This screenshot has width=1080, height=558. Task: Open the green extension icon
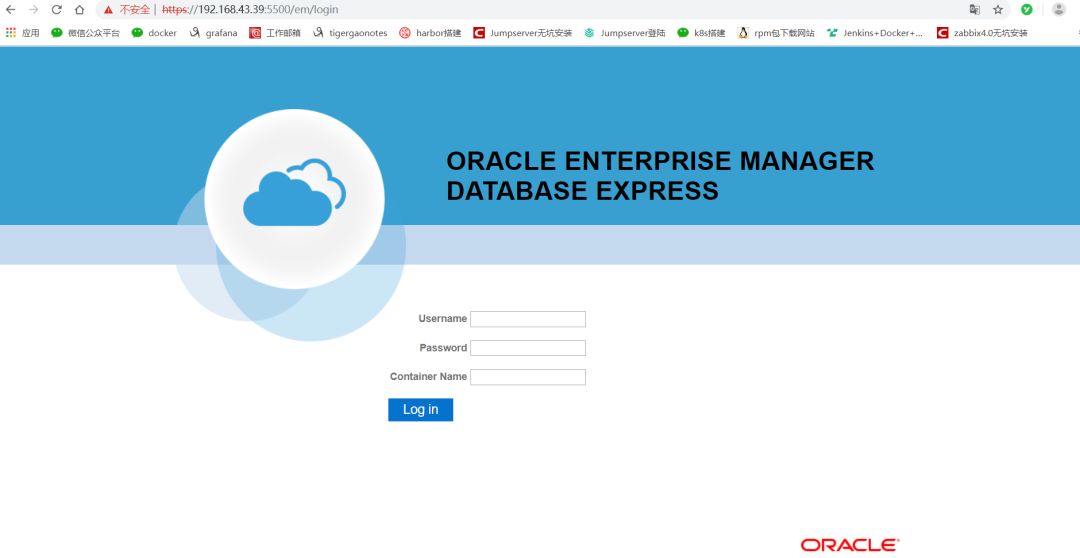coord(1026,10)
